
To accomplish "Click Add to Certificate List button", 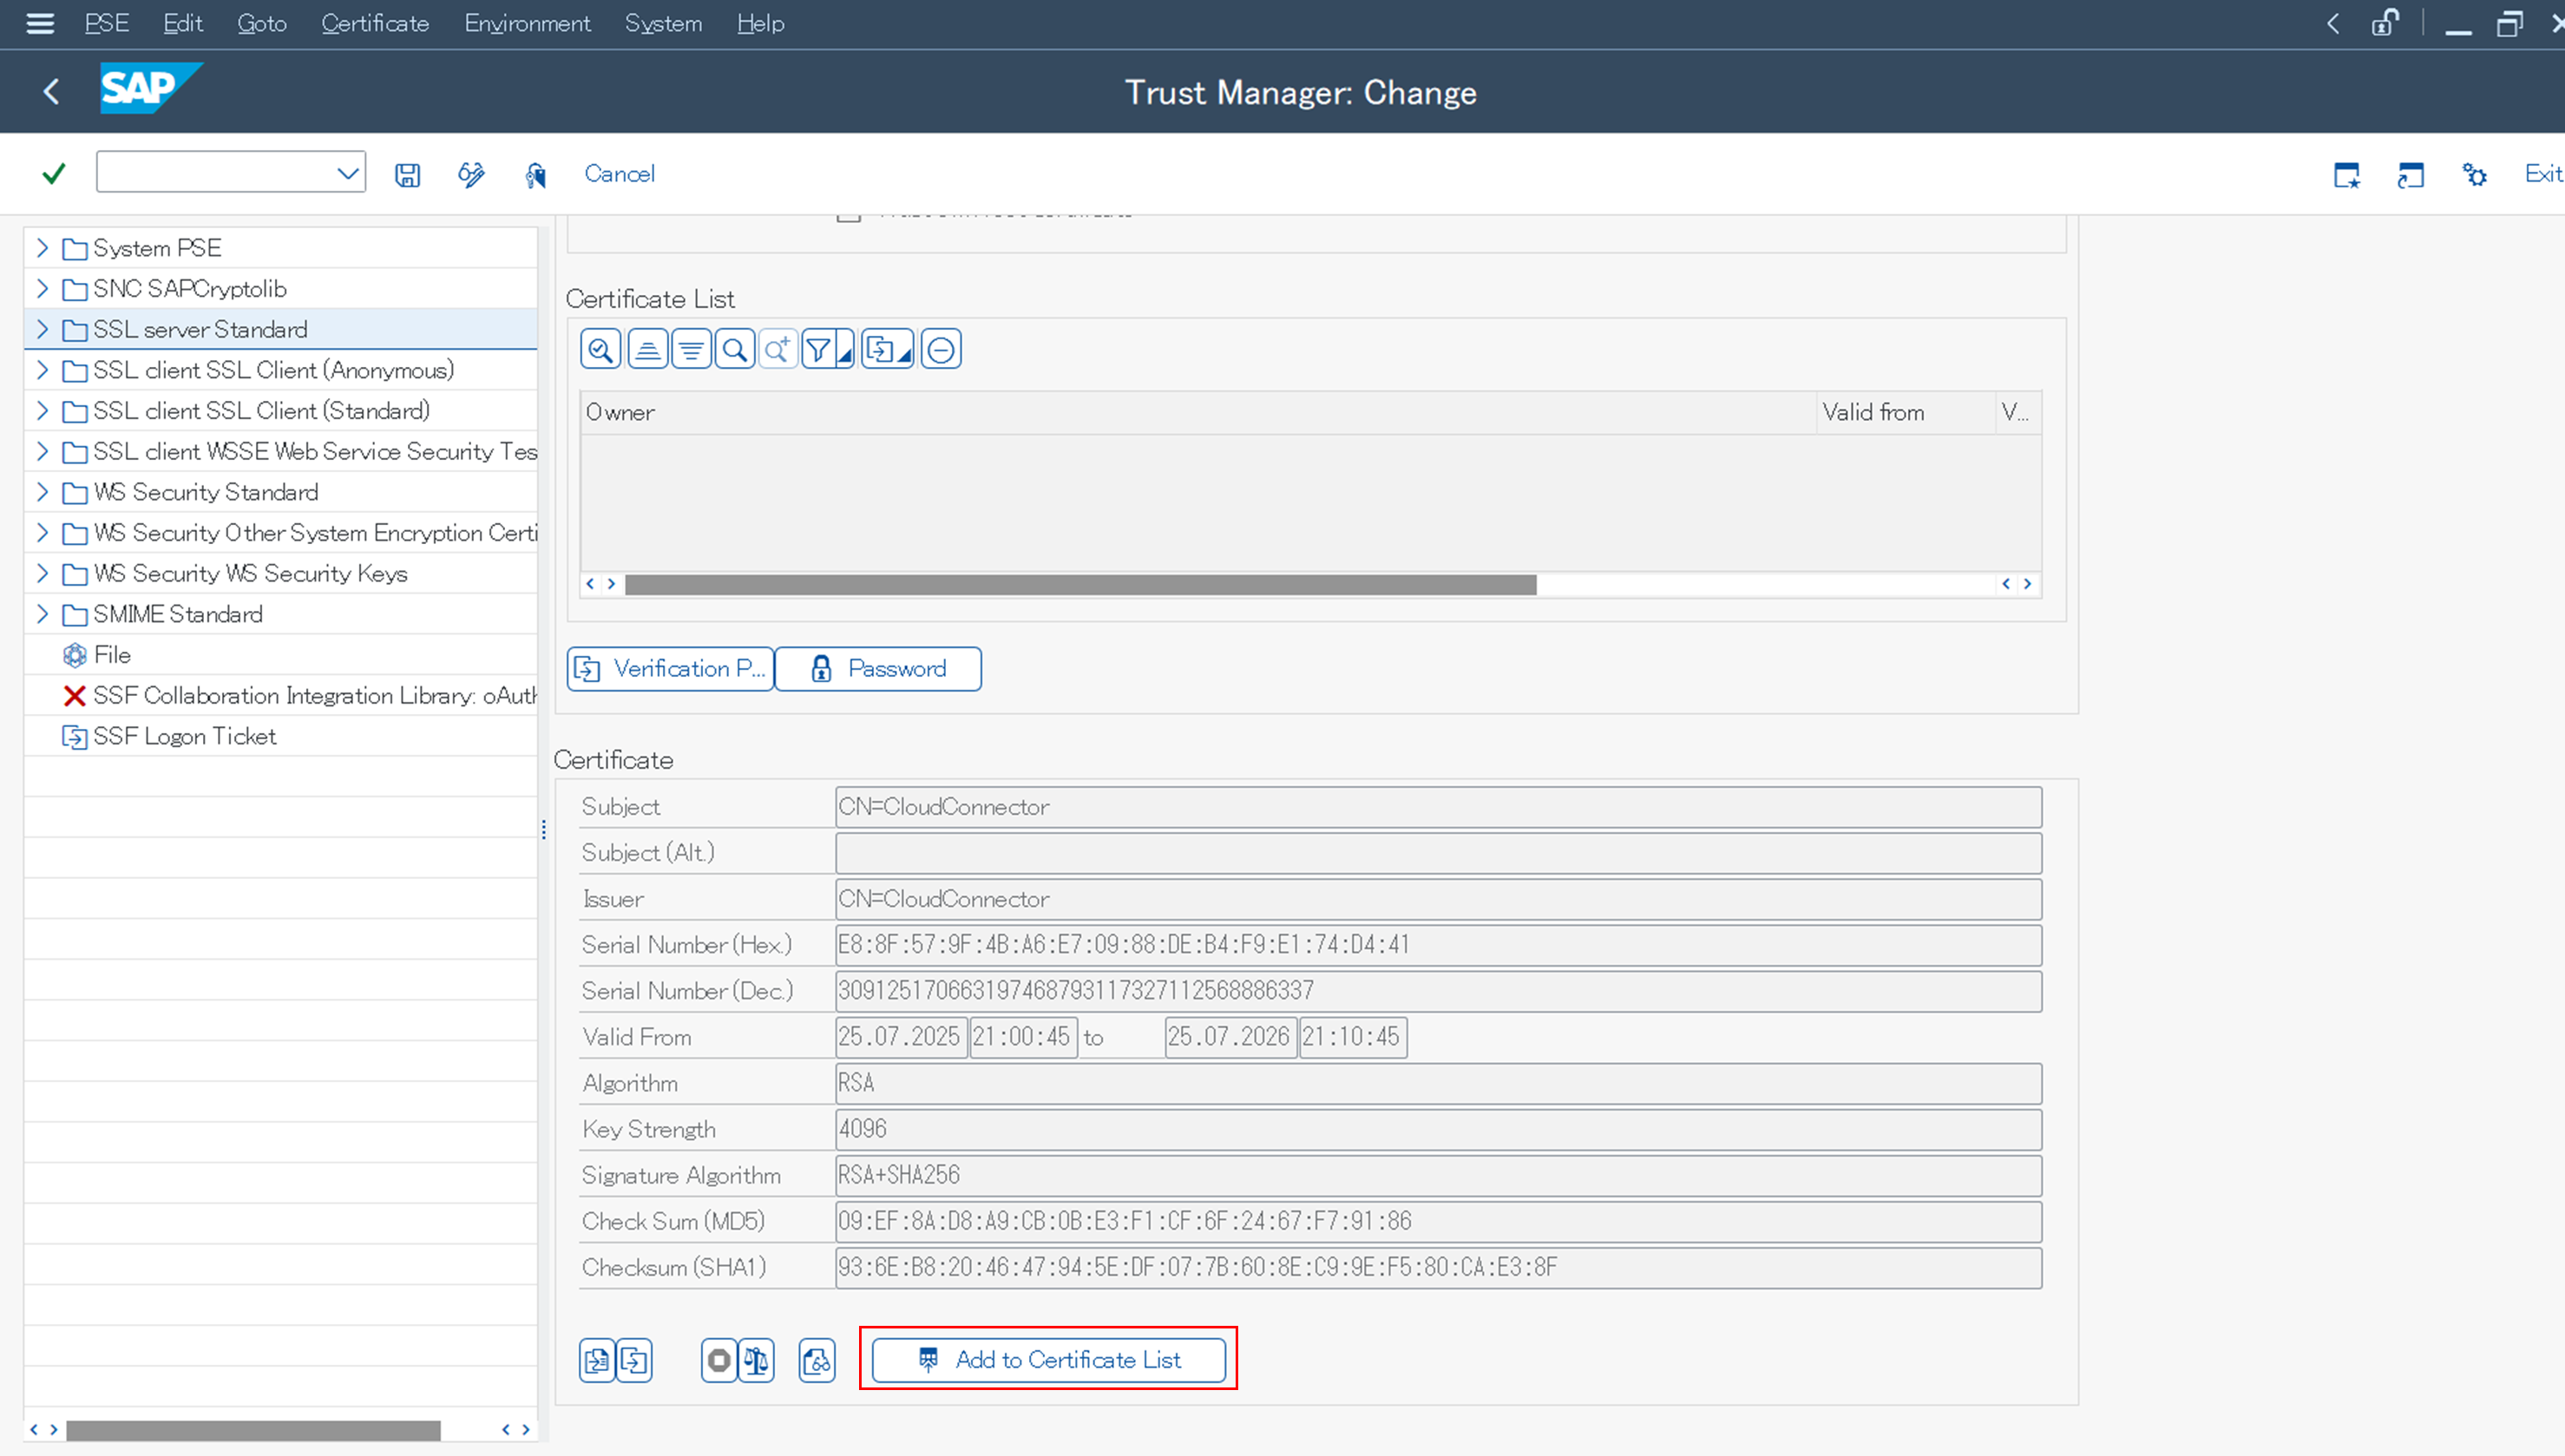I will pyautogui.click(x=1048, y=1359).
